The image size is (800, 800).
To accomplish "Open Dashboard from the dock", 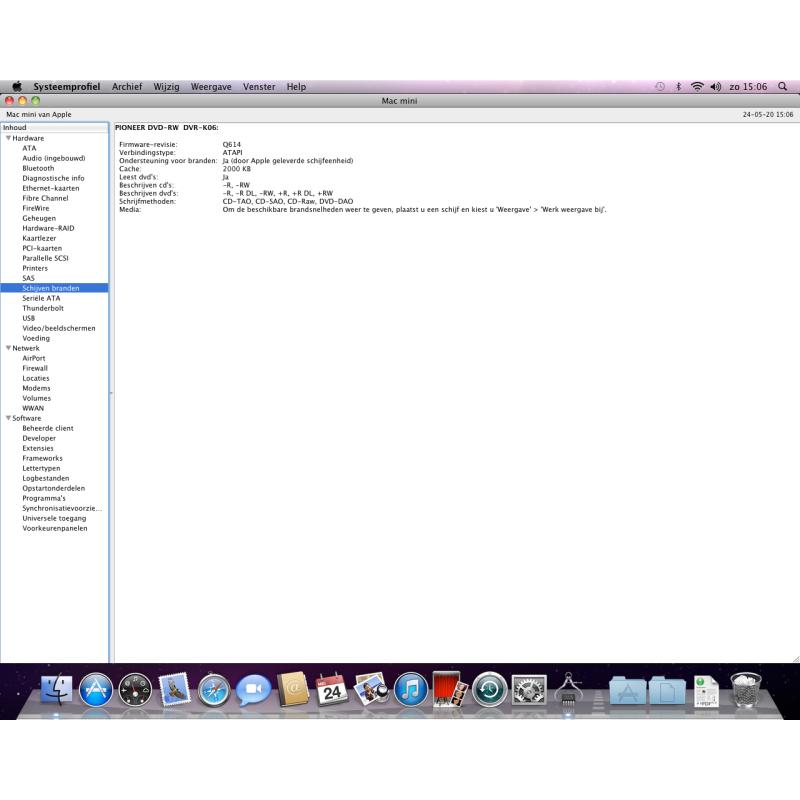I will point(135,690).
